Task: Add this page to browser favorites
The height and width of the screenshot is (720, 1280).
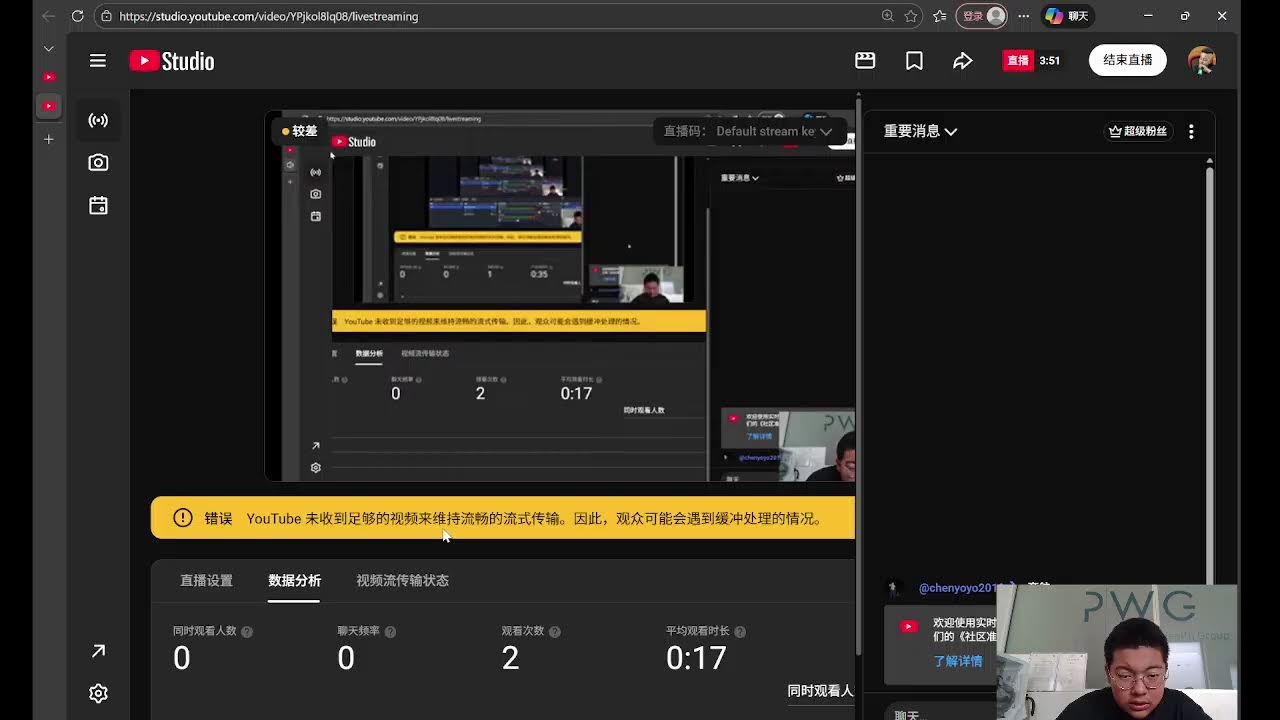Action: click(911, 16)
